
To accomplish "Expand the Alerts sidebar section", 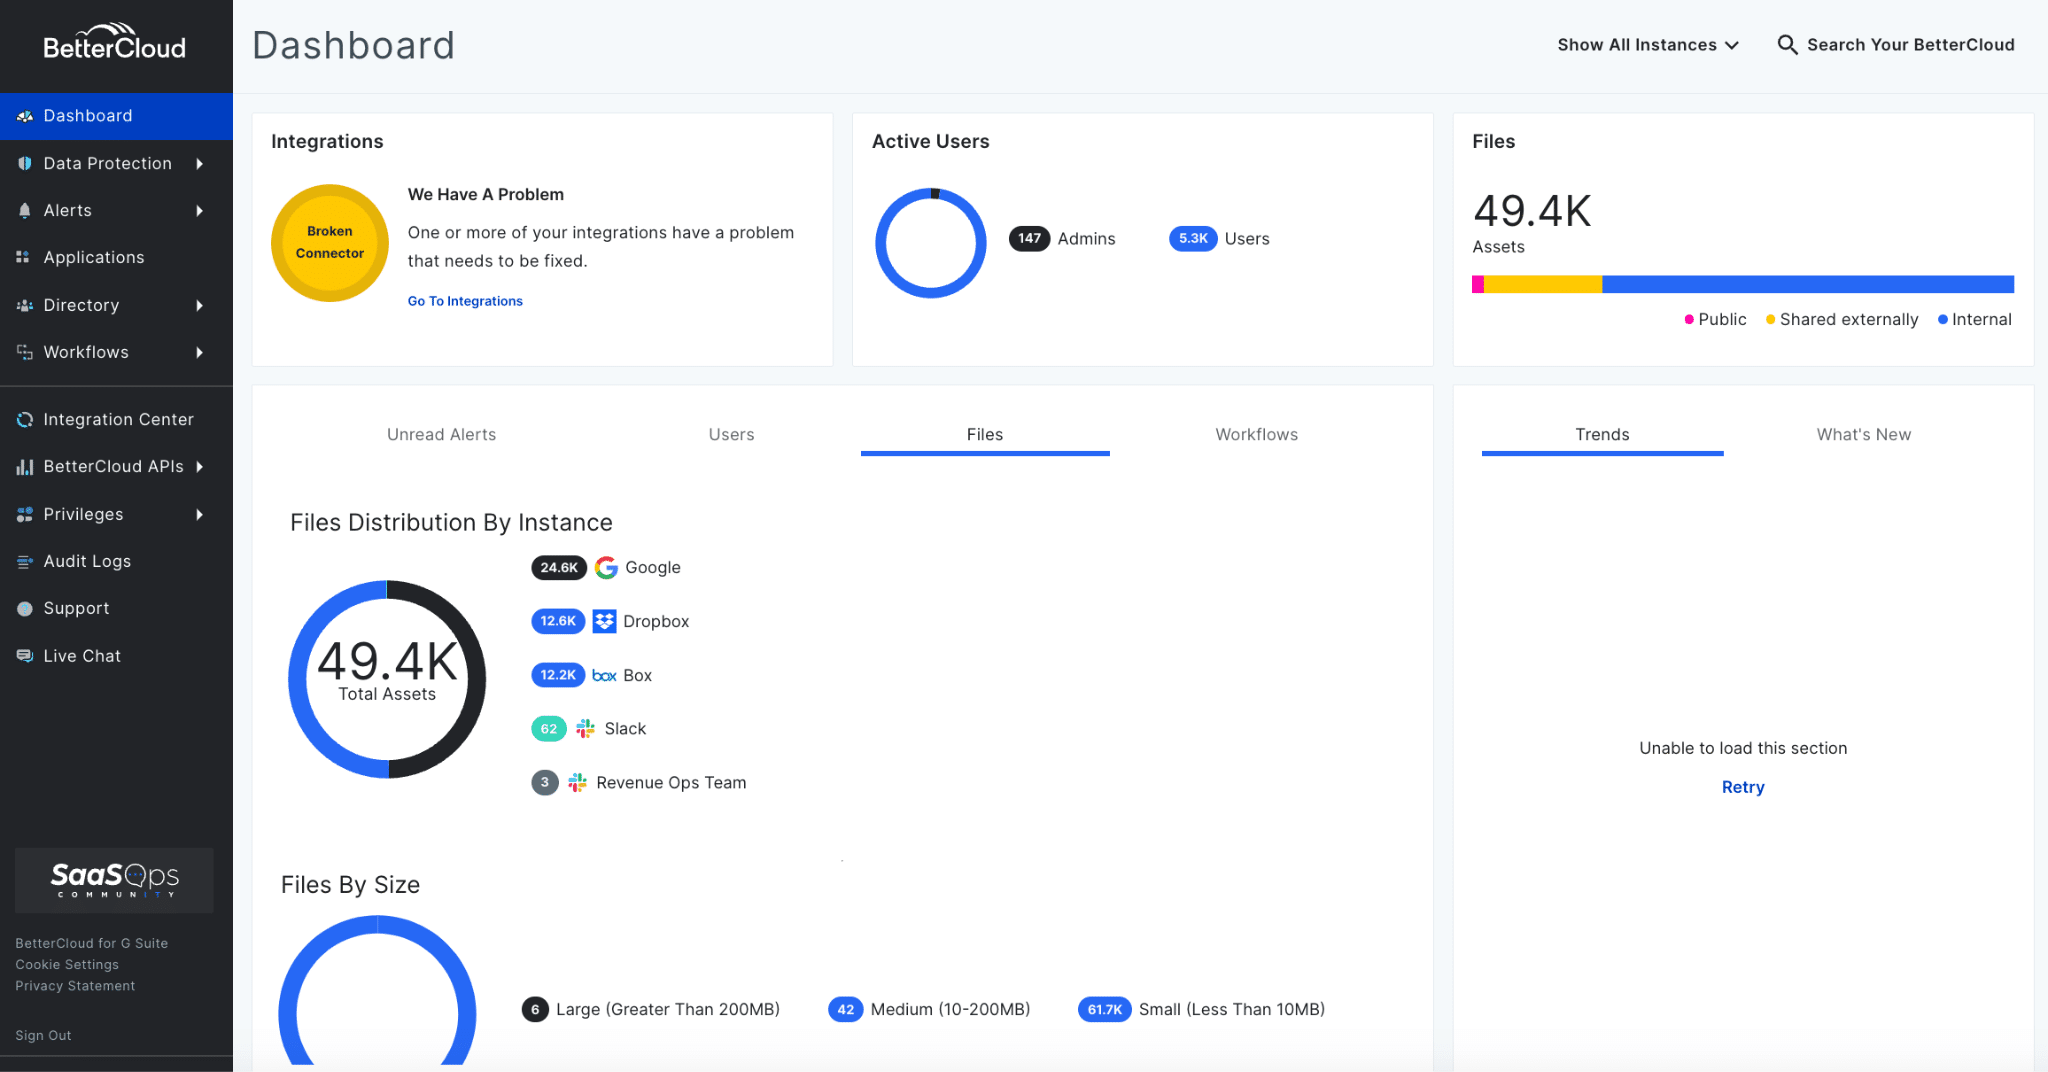I will [68, 210].
